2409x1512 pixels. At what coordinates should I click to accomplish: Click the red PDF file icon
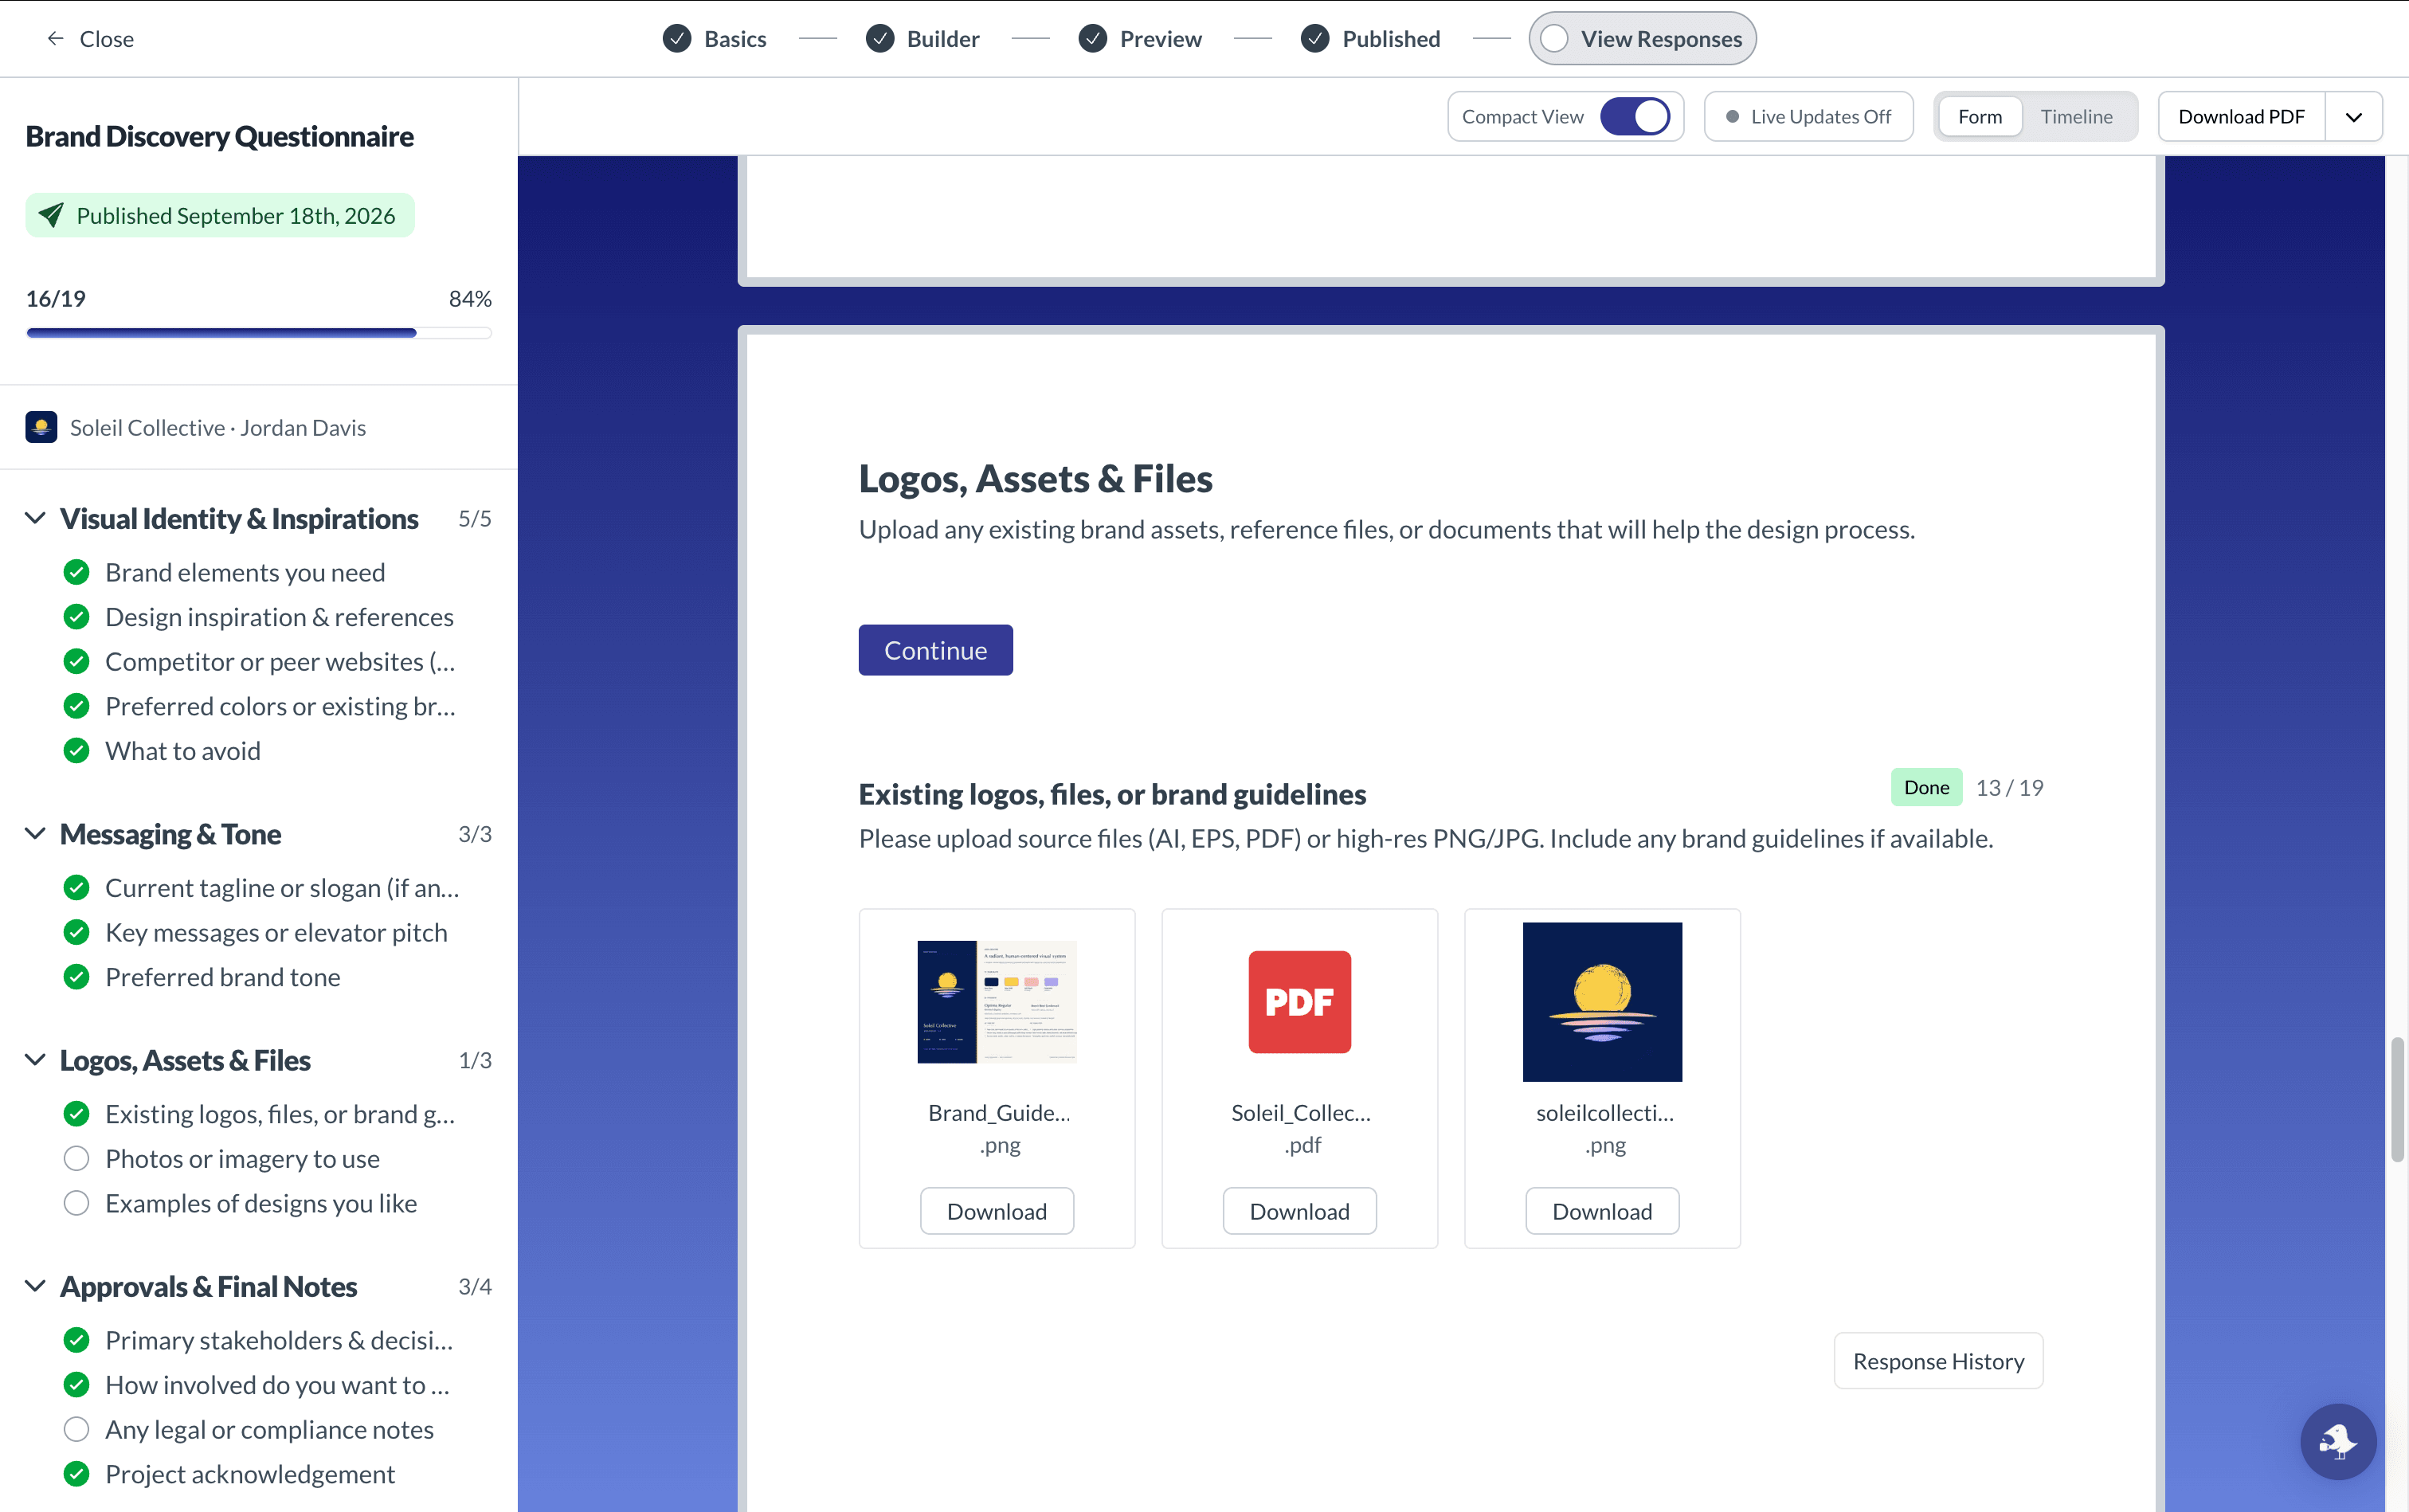coord(1299,1001)
